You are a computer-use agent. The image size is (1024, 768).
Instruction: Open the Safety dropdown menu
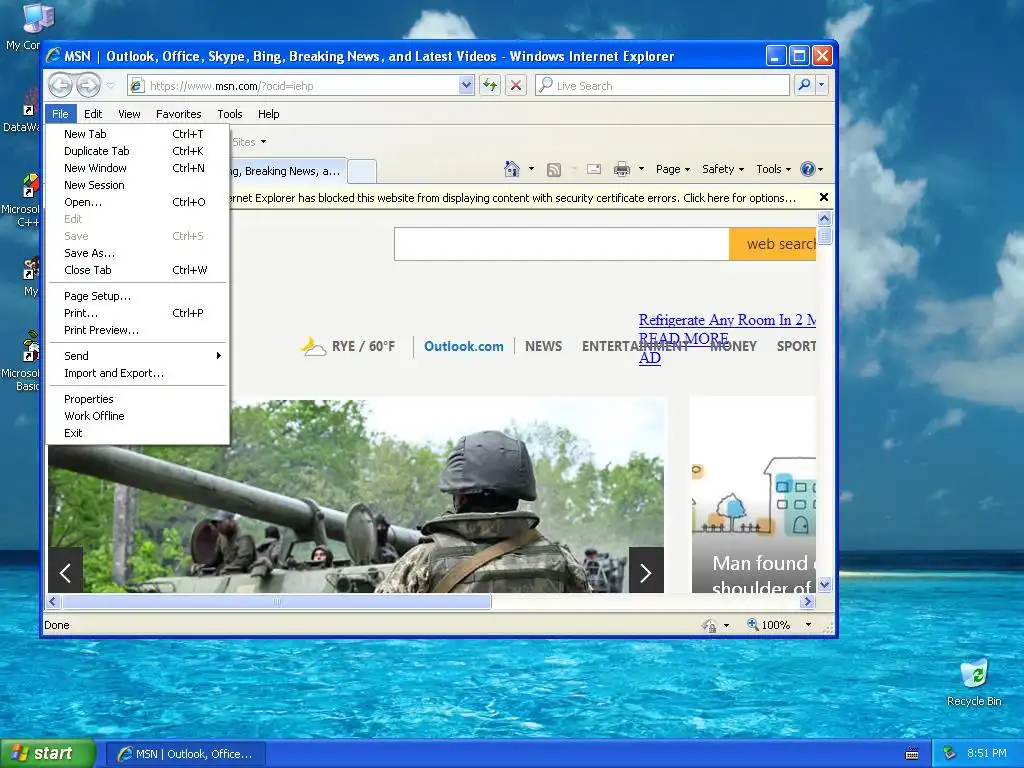(723, 169)
